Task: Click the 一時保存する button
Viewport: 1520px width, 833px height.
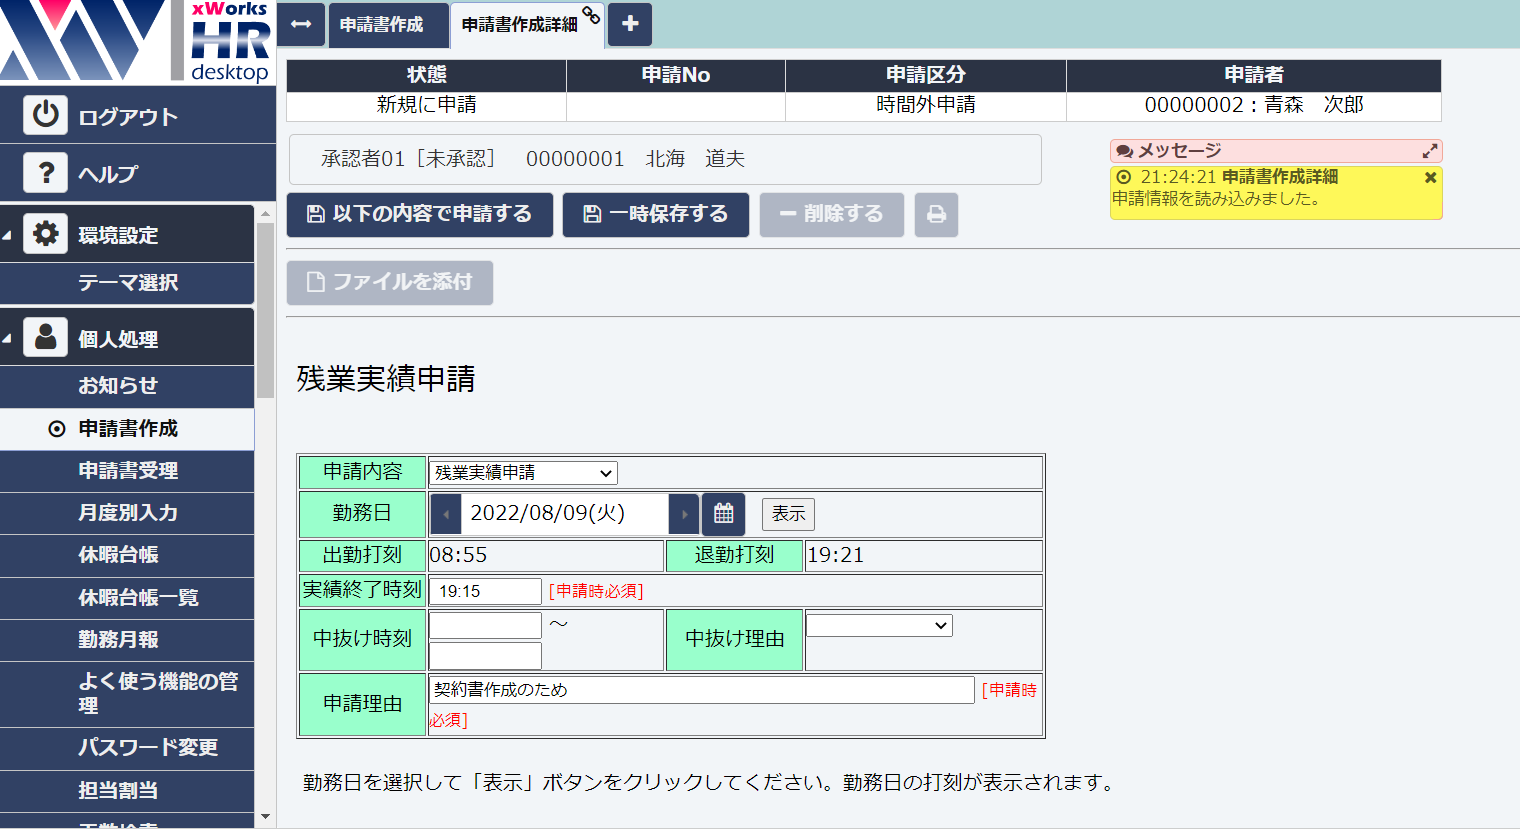Action: pos(656,215)
